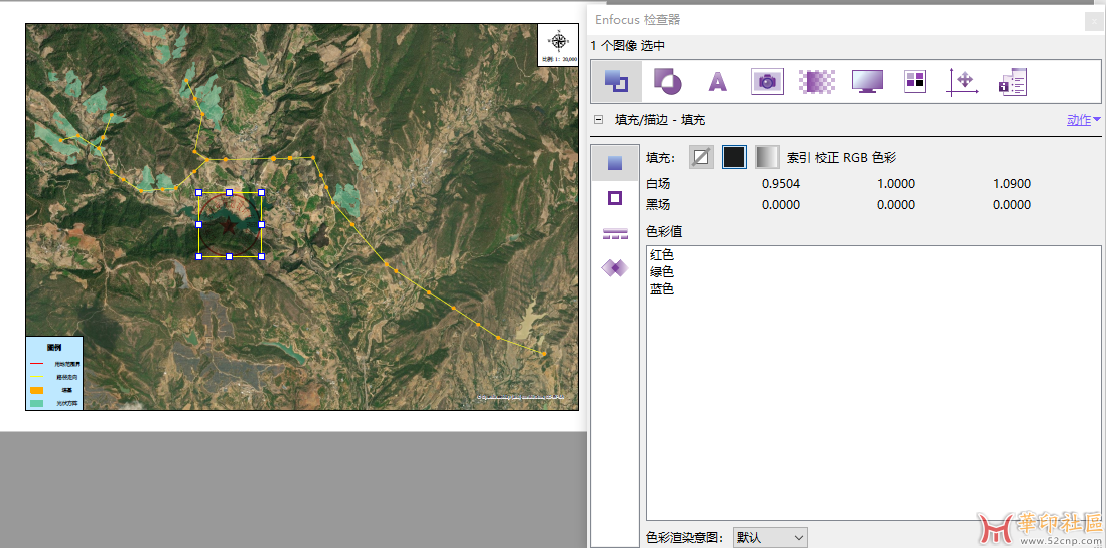
Task: Open the 色彩渲染意图 dropdown
Action: [x=770, y=537]
